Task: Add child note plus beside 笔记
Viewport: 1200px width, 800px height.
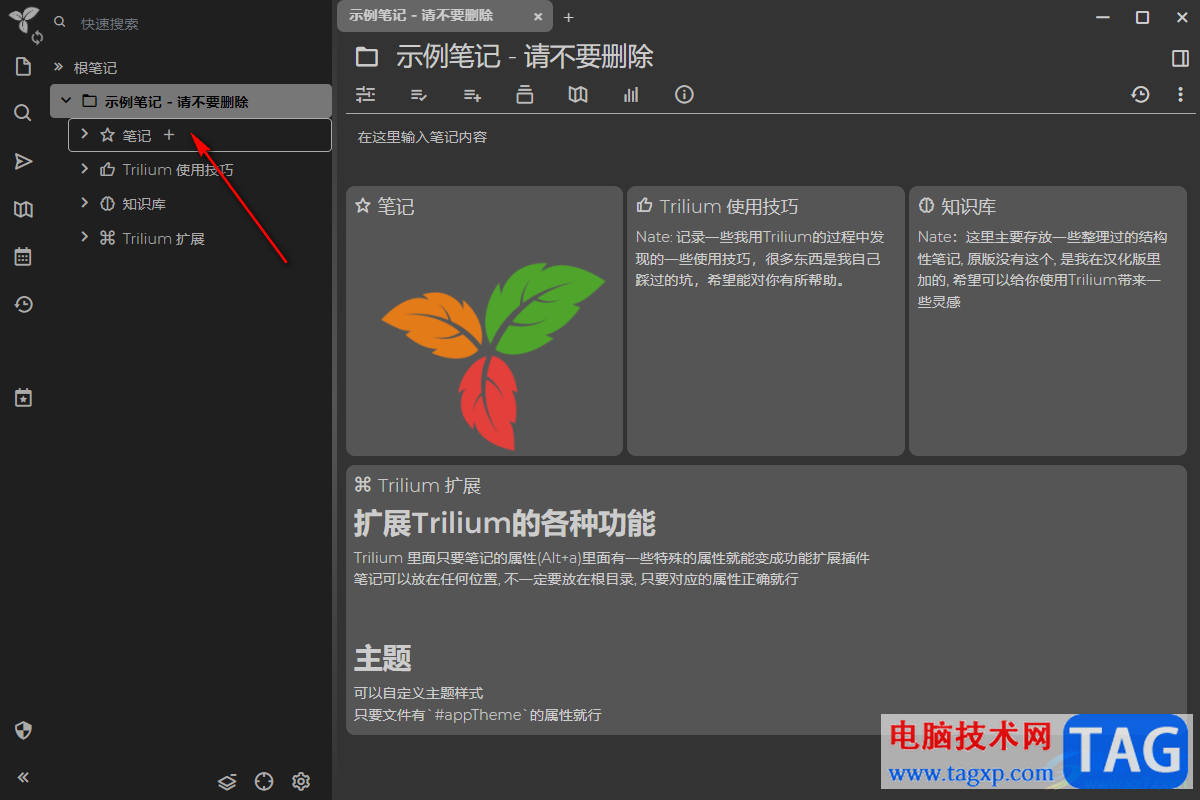Action: 169,135
